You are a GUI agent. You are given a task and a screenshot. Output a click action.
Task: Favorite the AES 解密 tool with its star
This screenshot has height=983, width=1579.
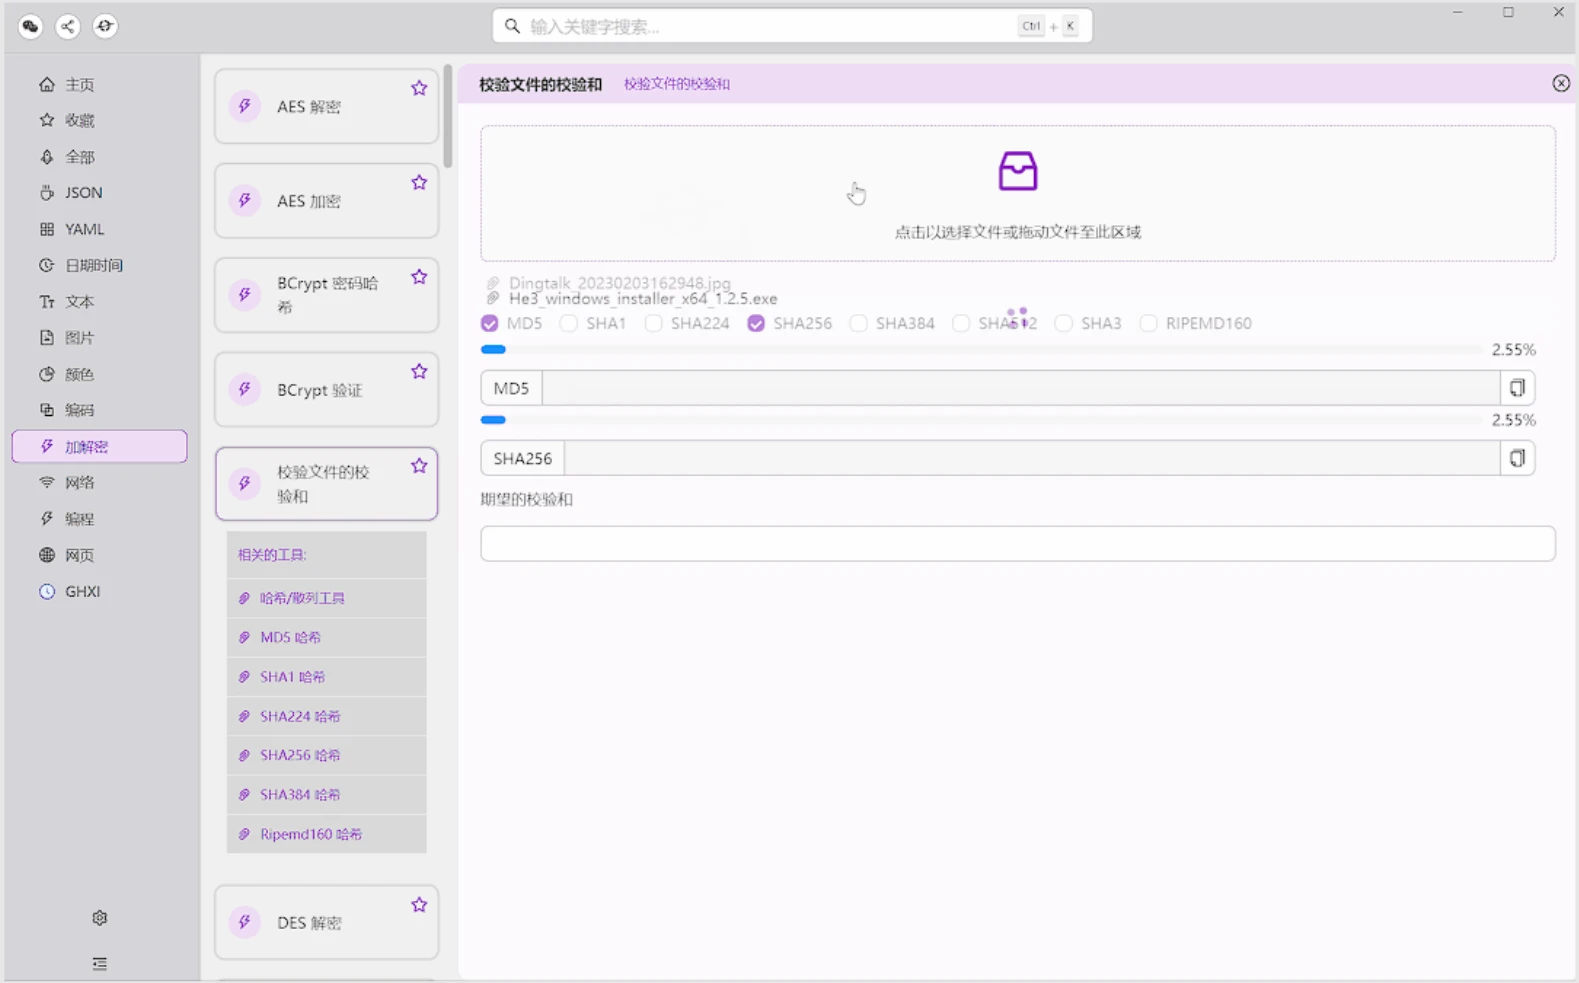coord(419,88)
